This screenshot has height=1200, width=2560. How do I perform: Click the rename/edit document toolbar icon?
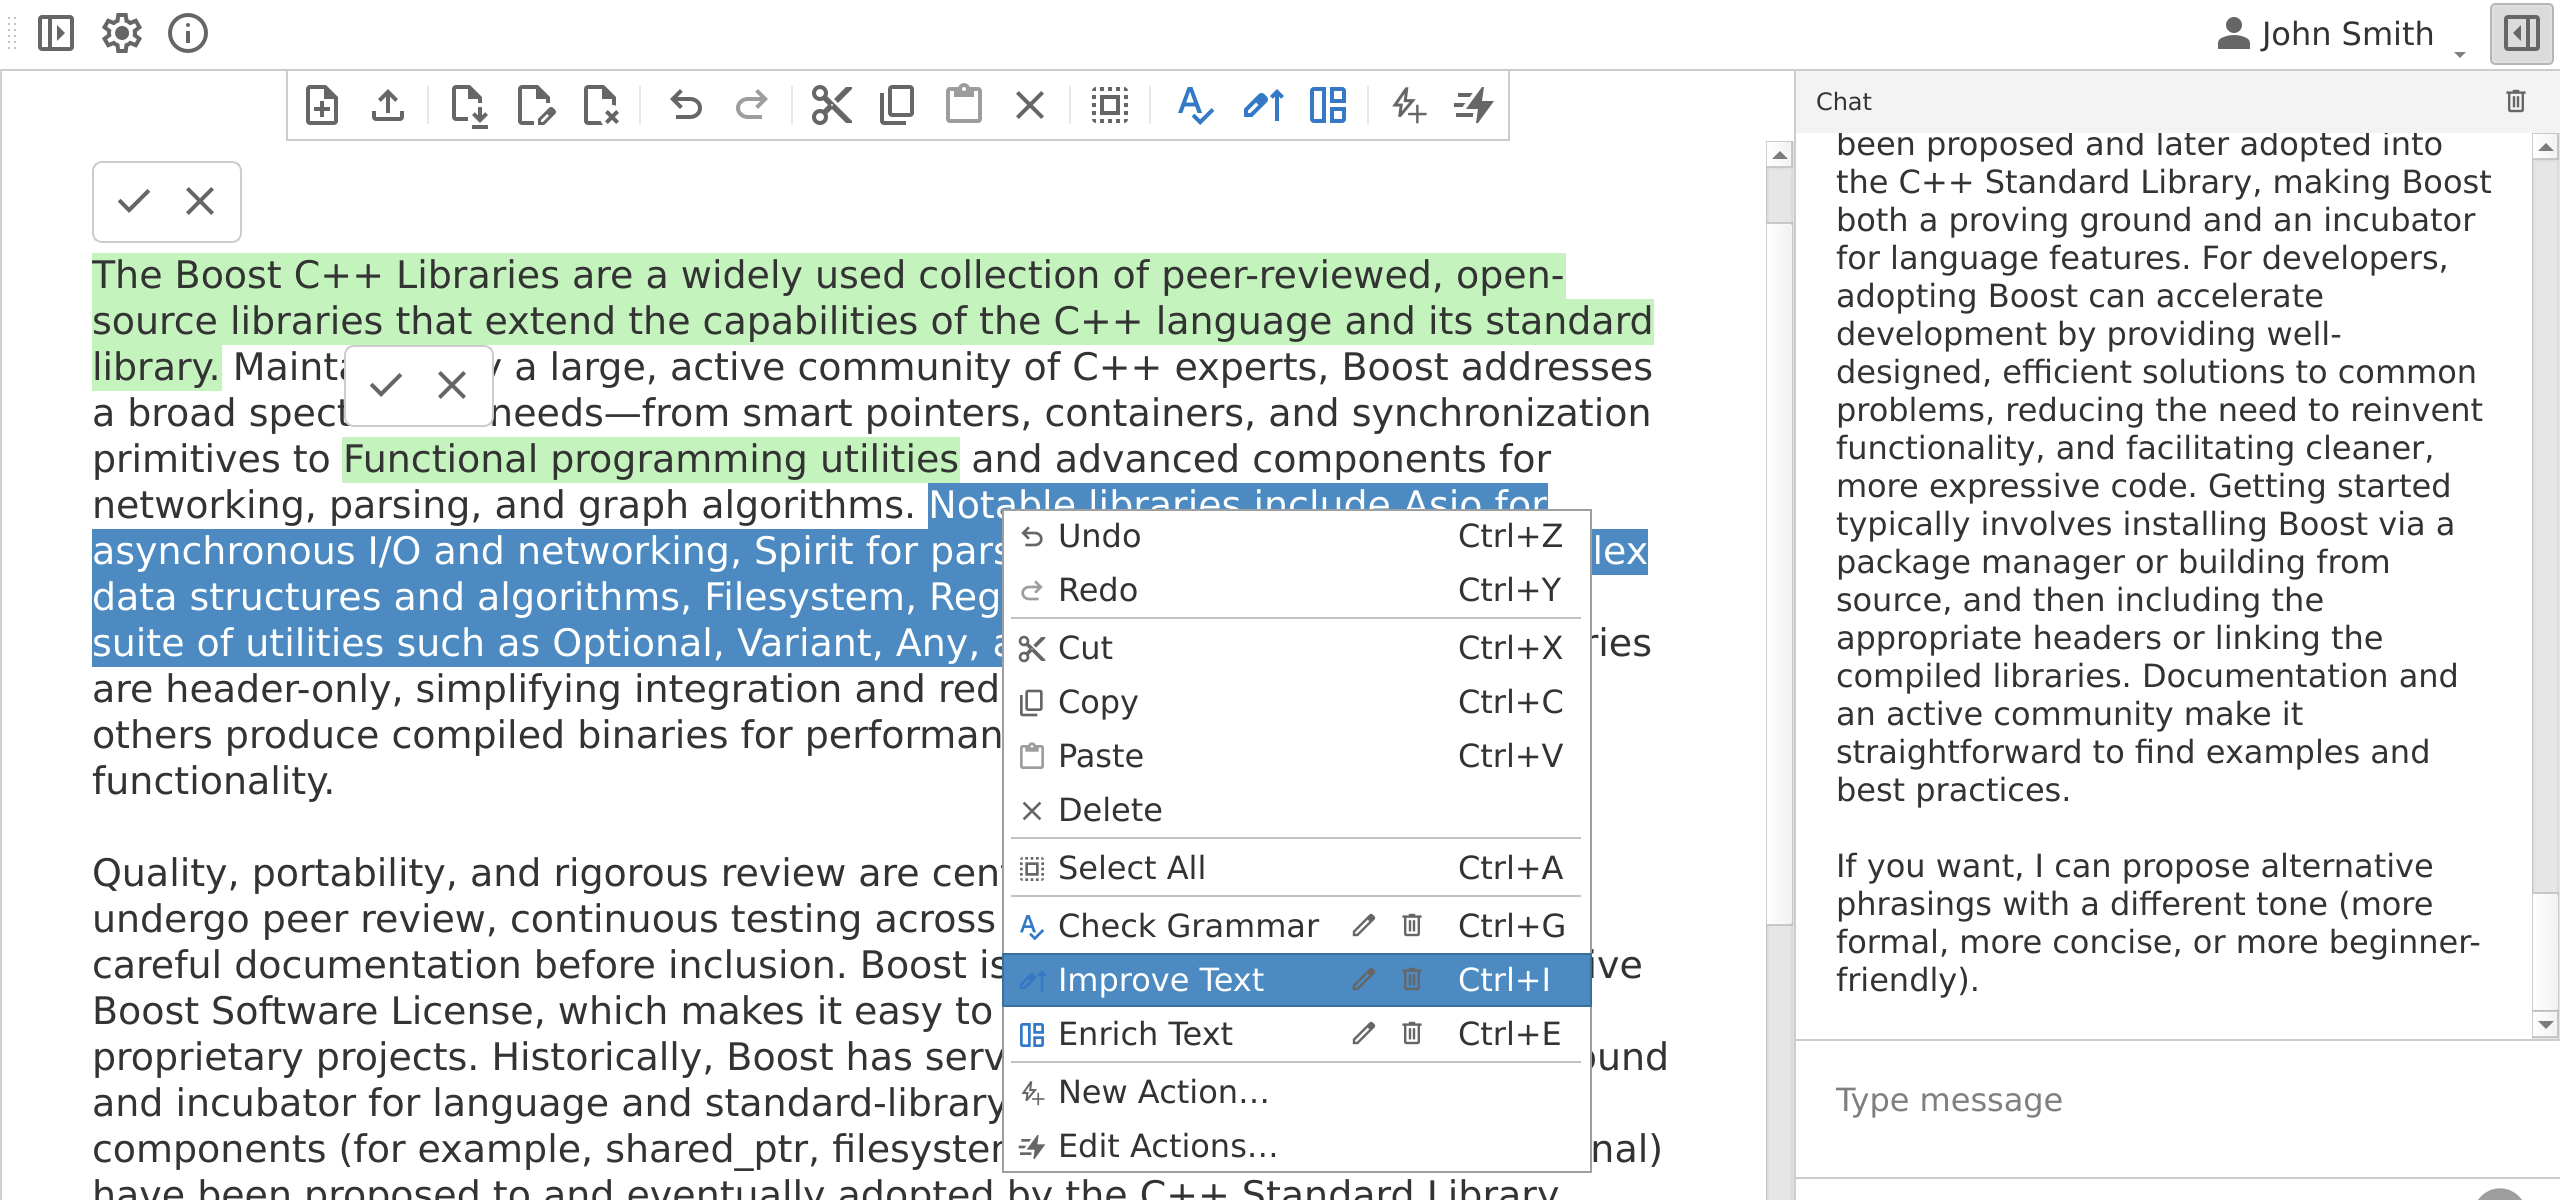[x=535, y=105]
